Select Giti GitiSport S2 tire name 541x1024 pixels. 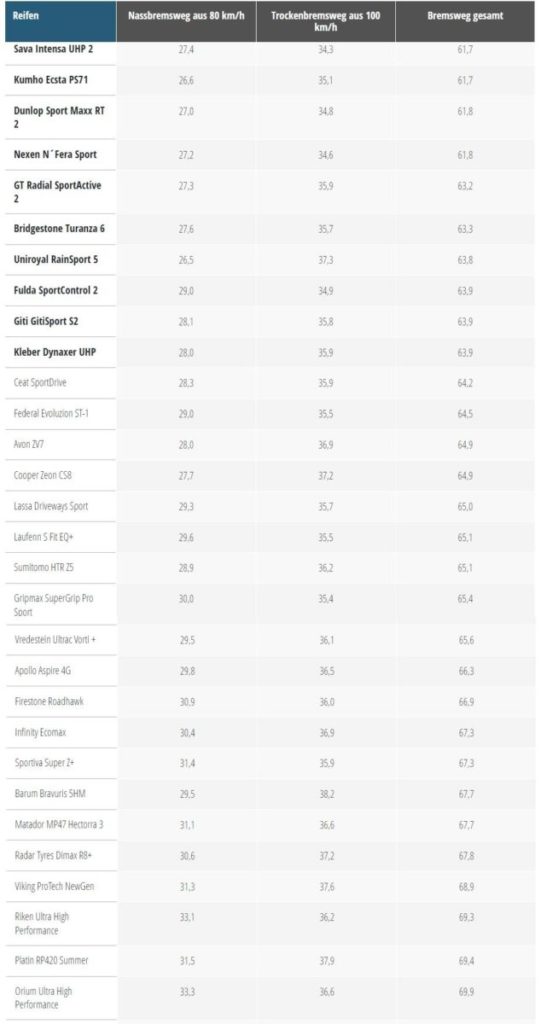[x=46, y=321]
